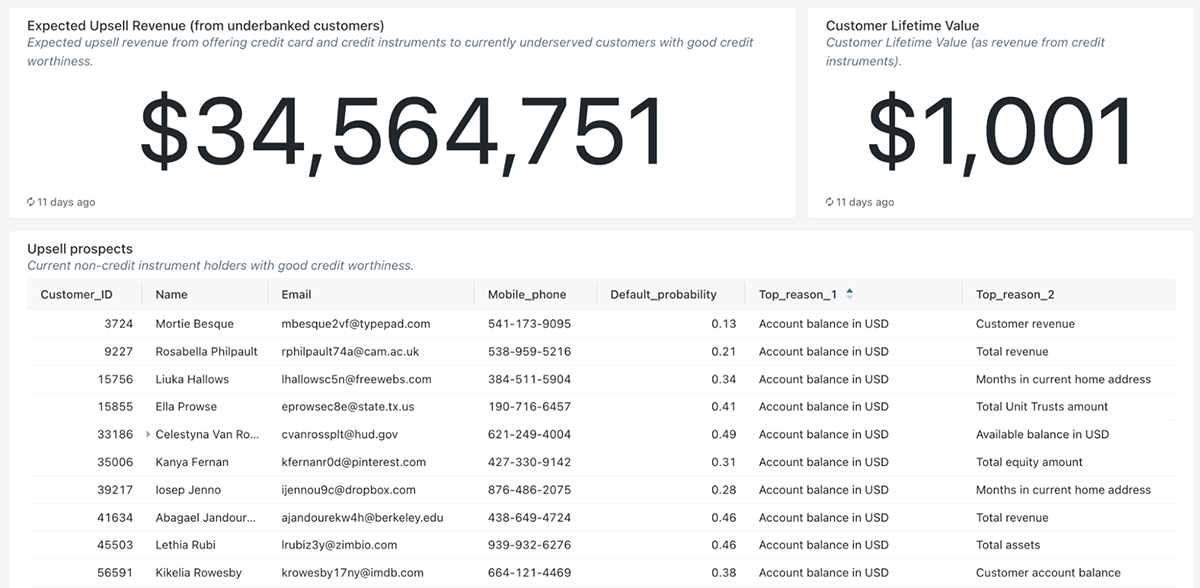Click Lethia Rubi's Total assets cell
This screenshot has height=588, width=1200.
tap(1007, 545)
